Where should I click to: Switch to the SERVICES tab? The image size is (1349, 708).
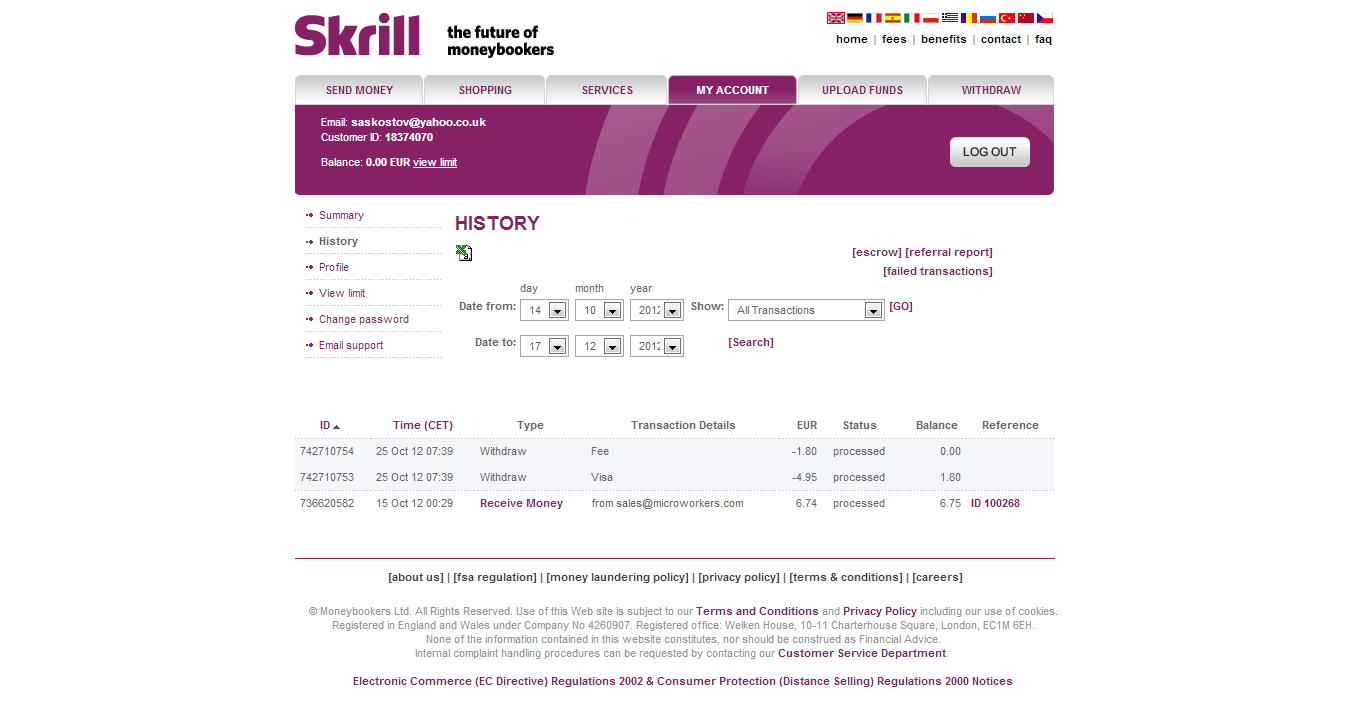(x=607, y=90)
